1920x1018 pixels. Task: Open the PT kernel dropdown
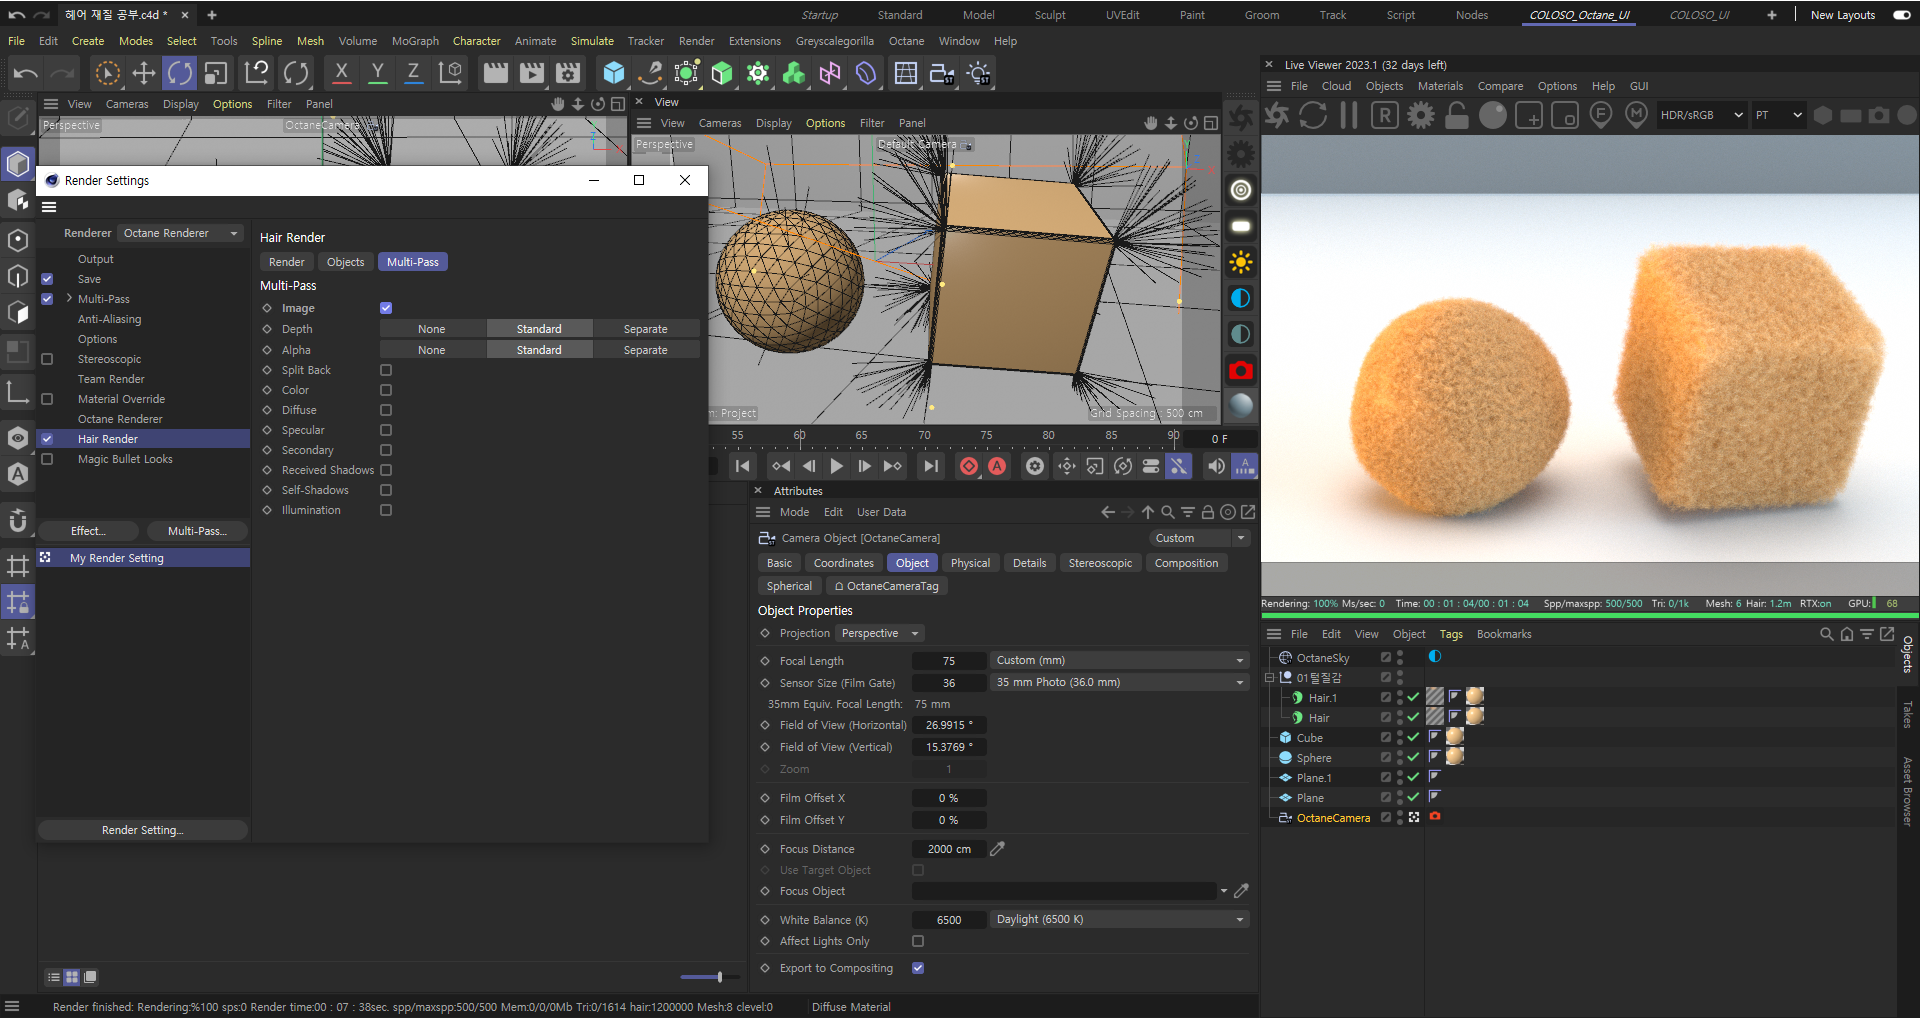pyautogui.click(x=1778, y=115)
